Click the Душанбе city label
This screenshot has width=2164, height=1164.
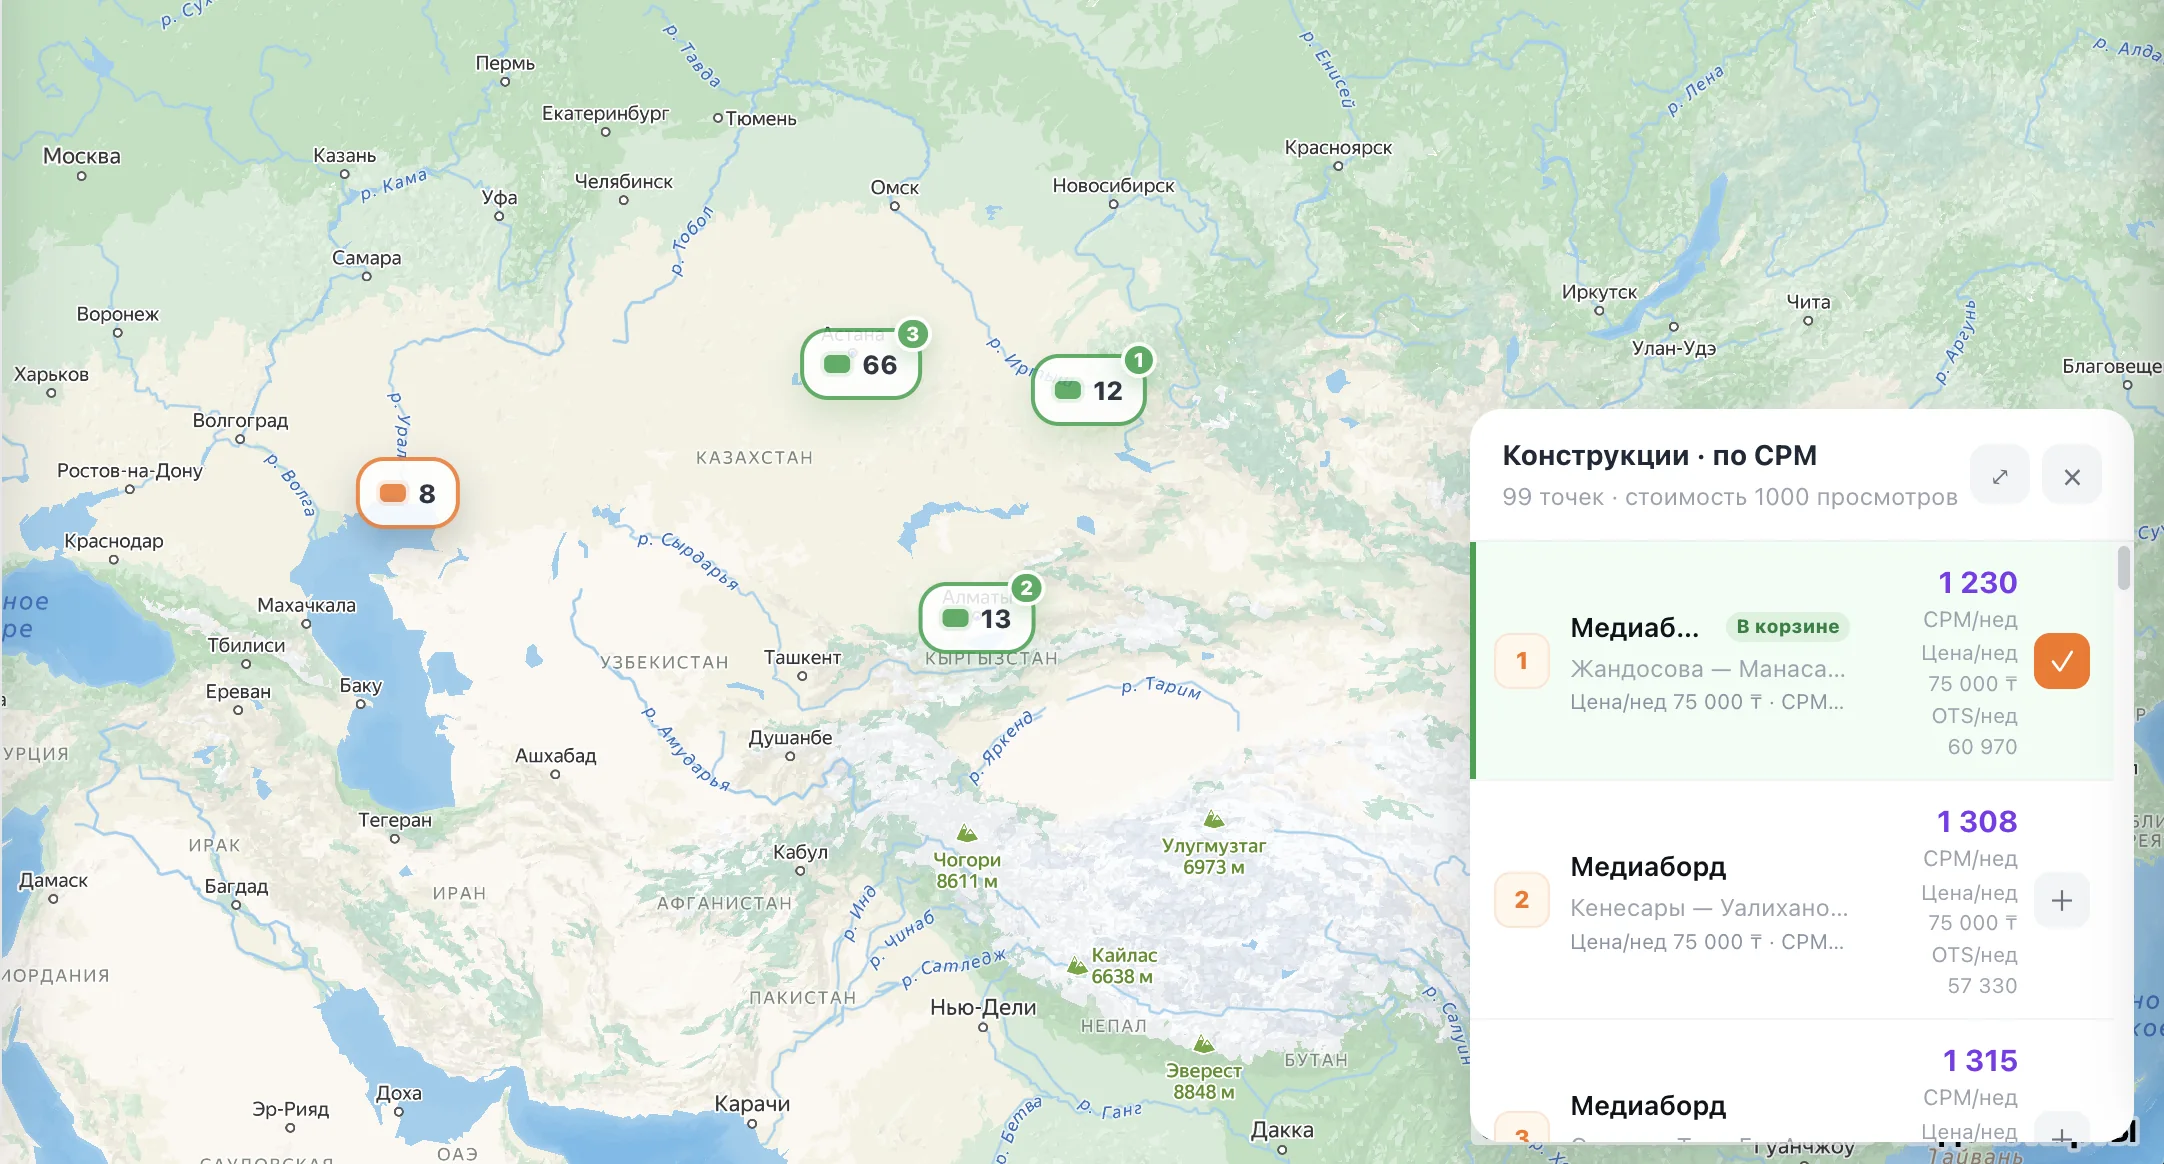790,737
